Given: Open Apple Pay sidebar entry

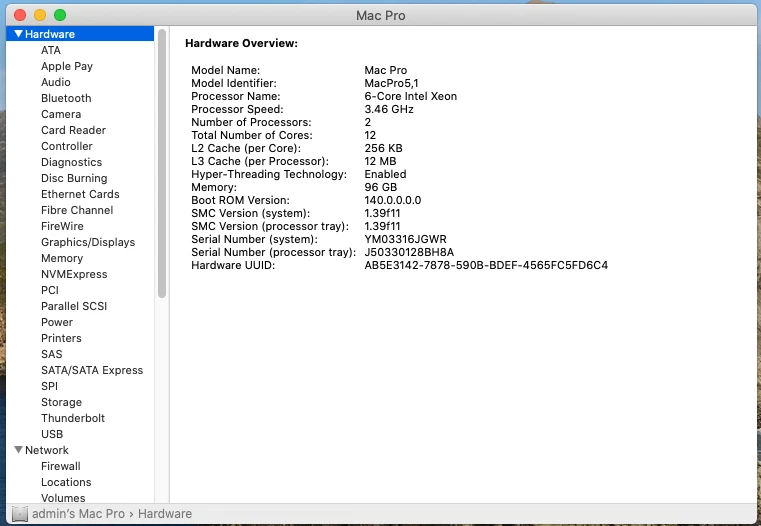Looking at the screenshot, I should (x=66, y=66).
